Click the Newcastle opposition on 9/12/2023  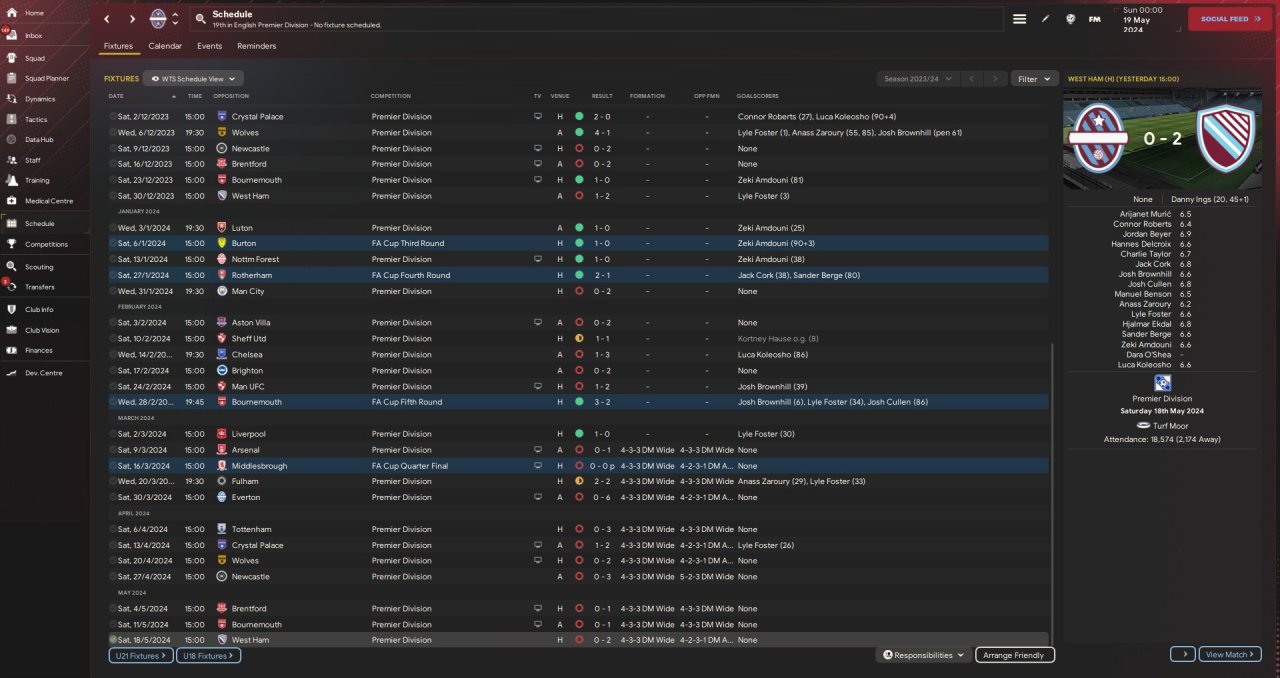point(250,148)
